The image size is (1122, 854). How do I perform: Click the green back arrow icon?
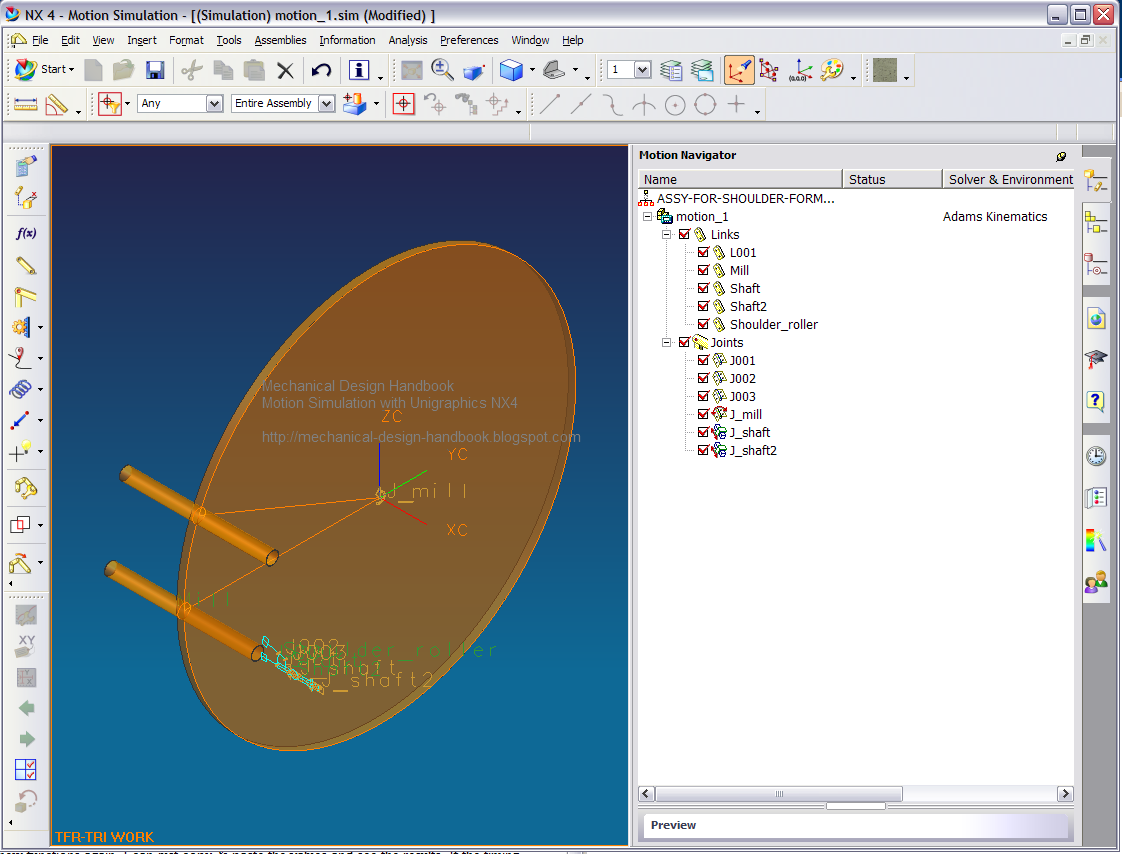click(x=26, y=708)
